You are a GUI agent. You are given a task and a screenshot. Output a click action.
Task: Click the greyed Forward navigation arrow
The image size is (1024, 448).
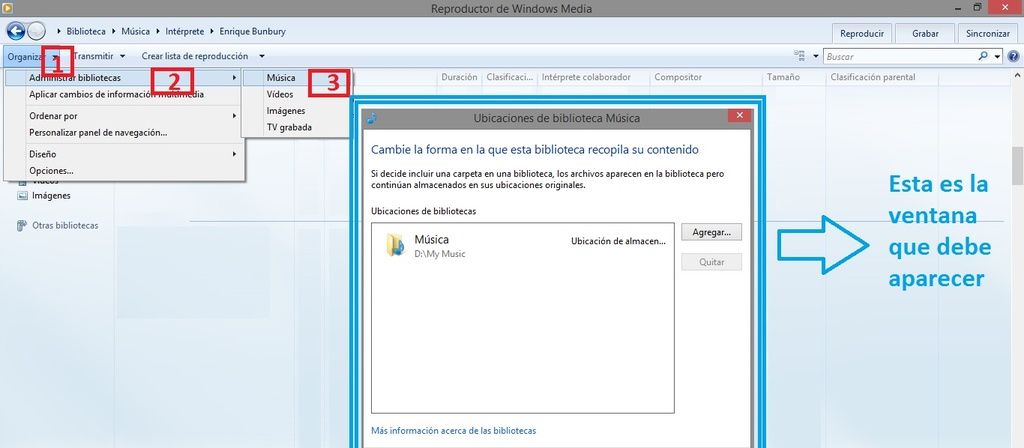(x=37, y=32)
